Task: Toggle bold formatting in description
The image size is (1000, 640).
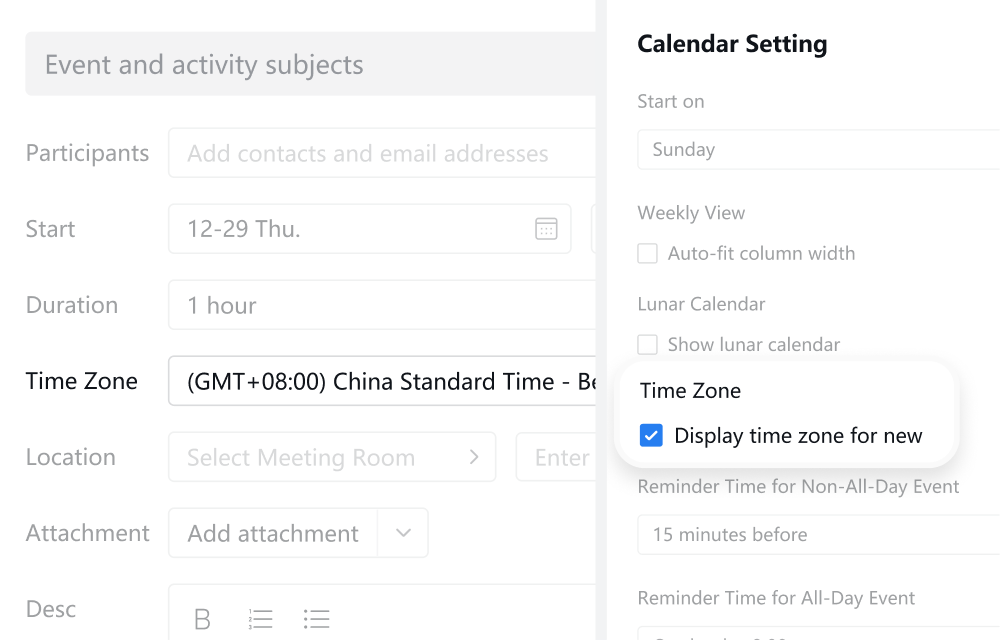Action: (x=202, y=619)
